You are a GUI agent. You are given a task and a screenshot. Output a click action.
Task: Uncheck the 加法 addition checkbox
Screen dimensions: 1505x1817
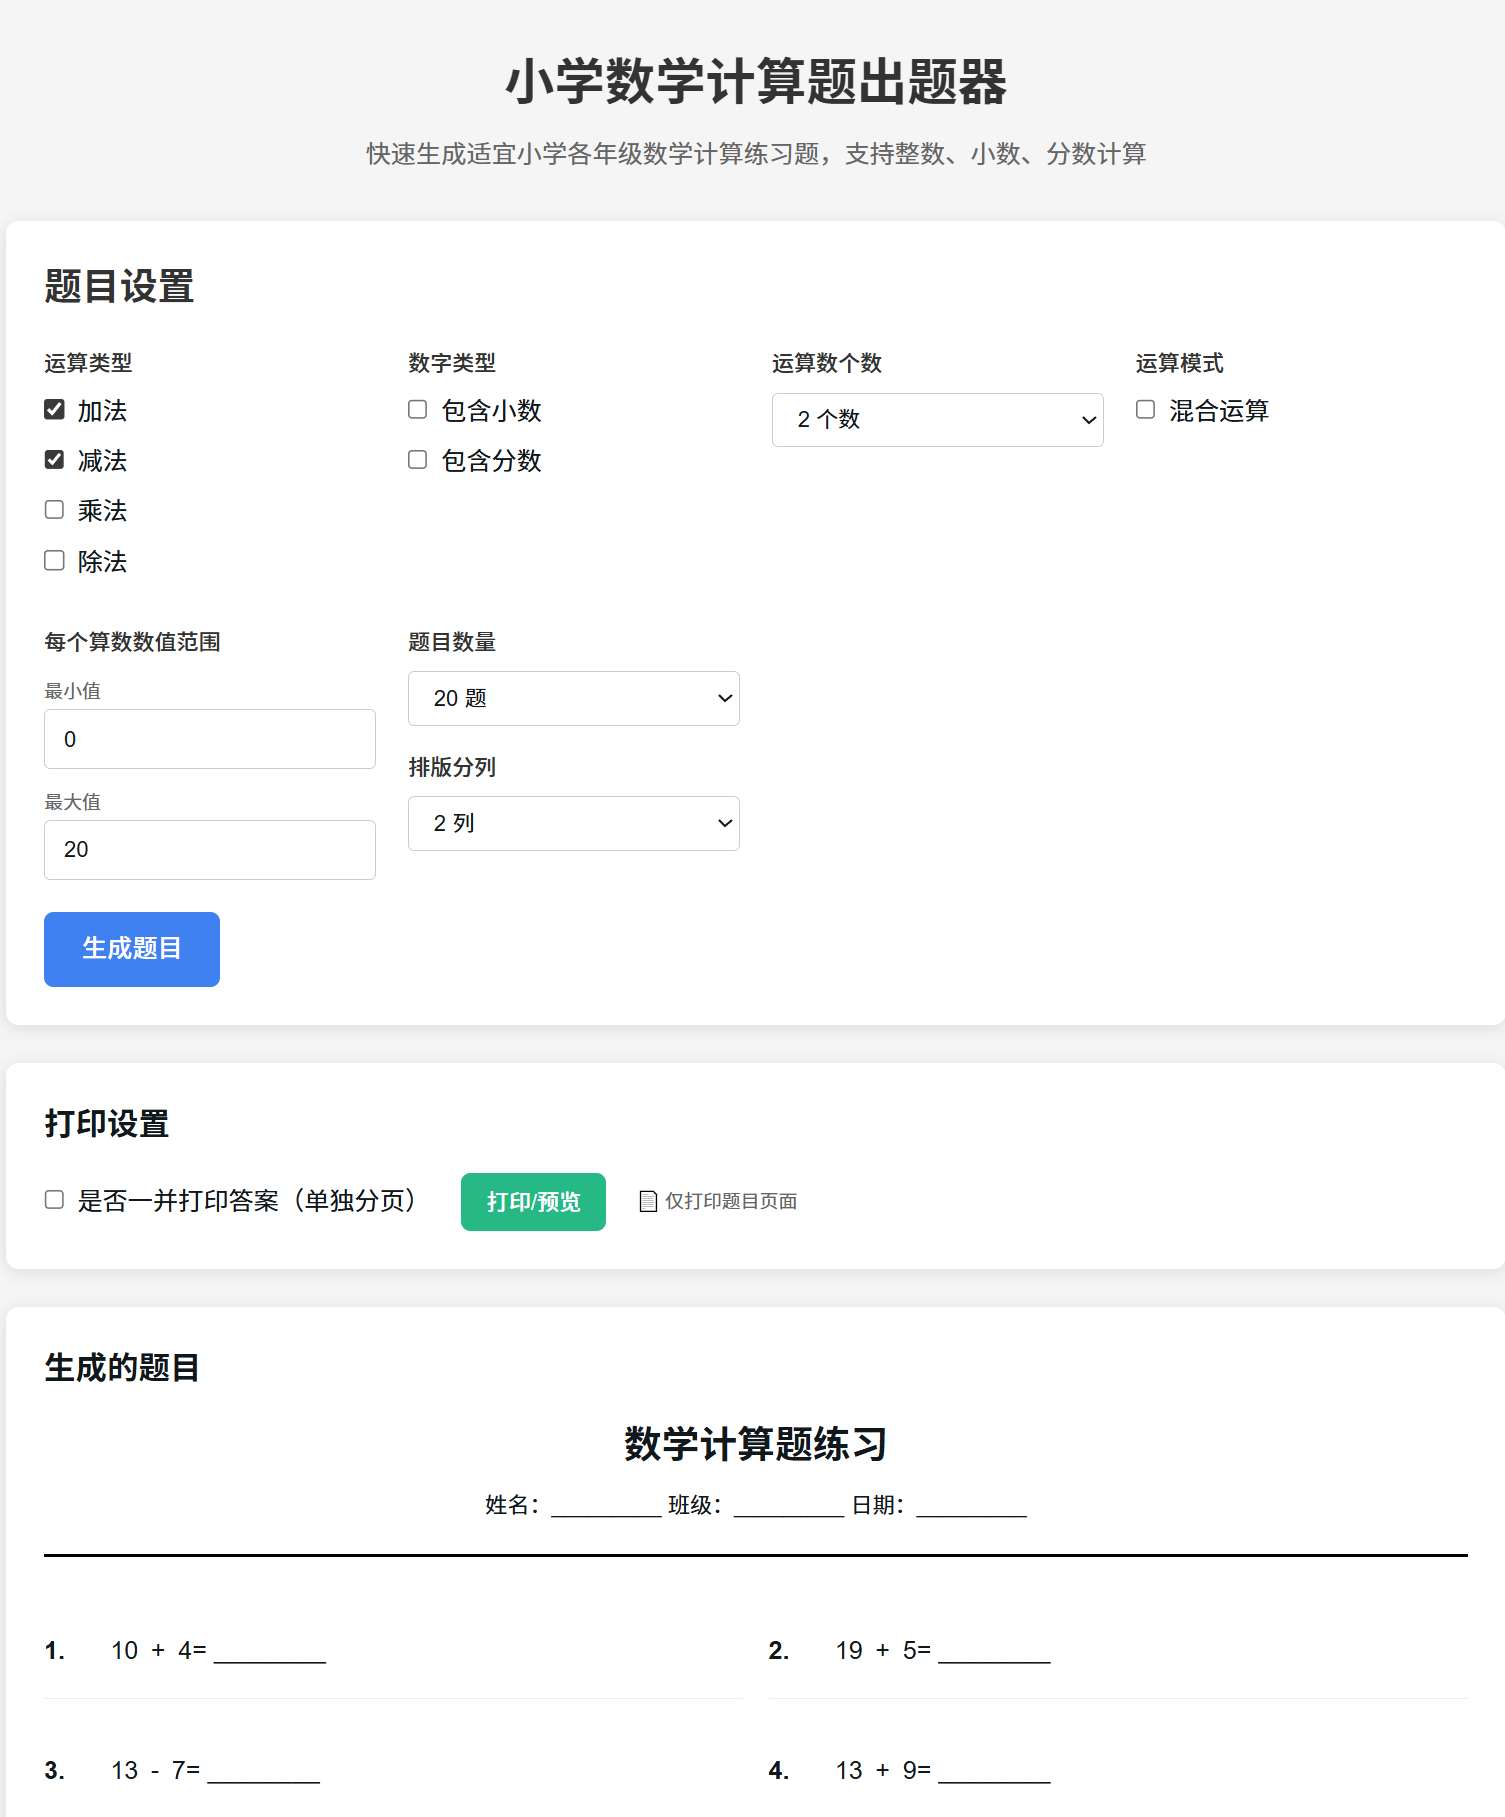coord(54,410)
